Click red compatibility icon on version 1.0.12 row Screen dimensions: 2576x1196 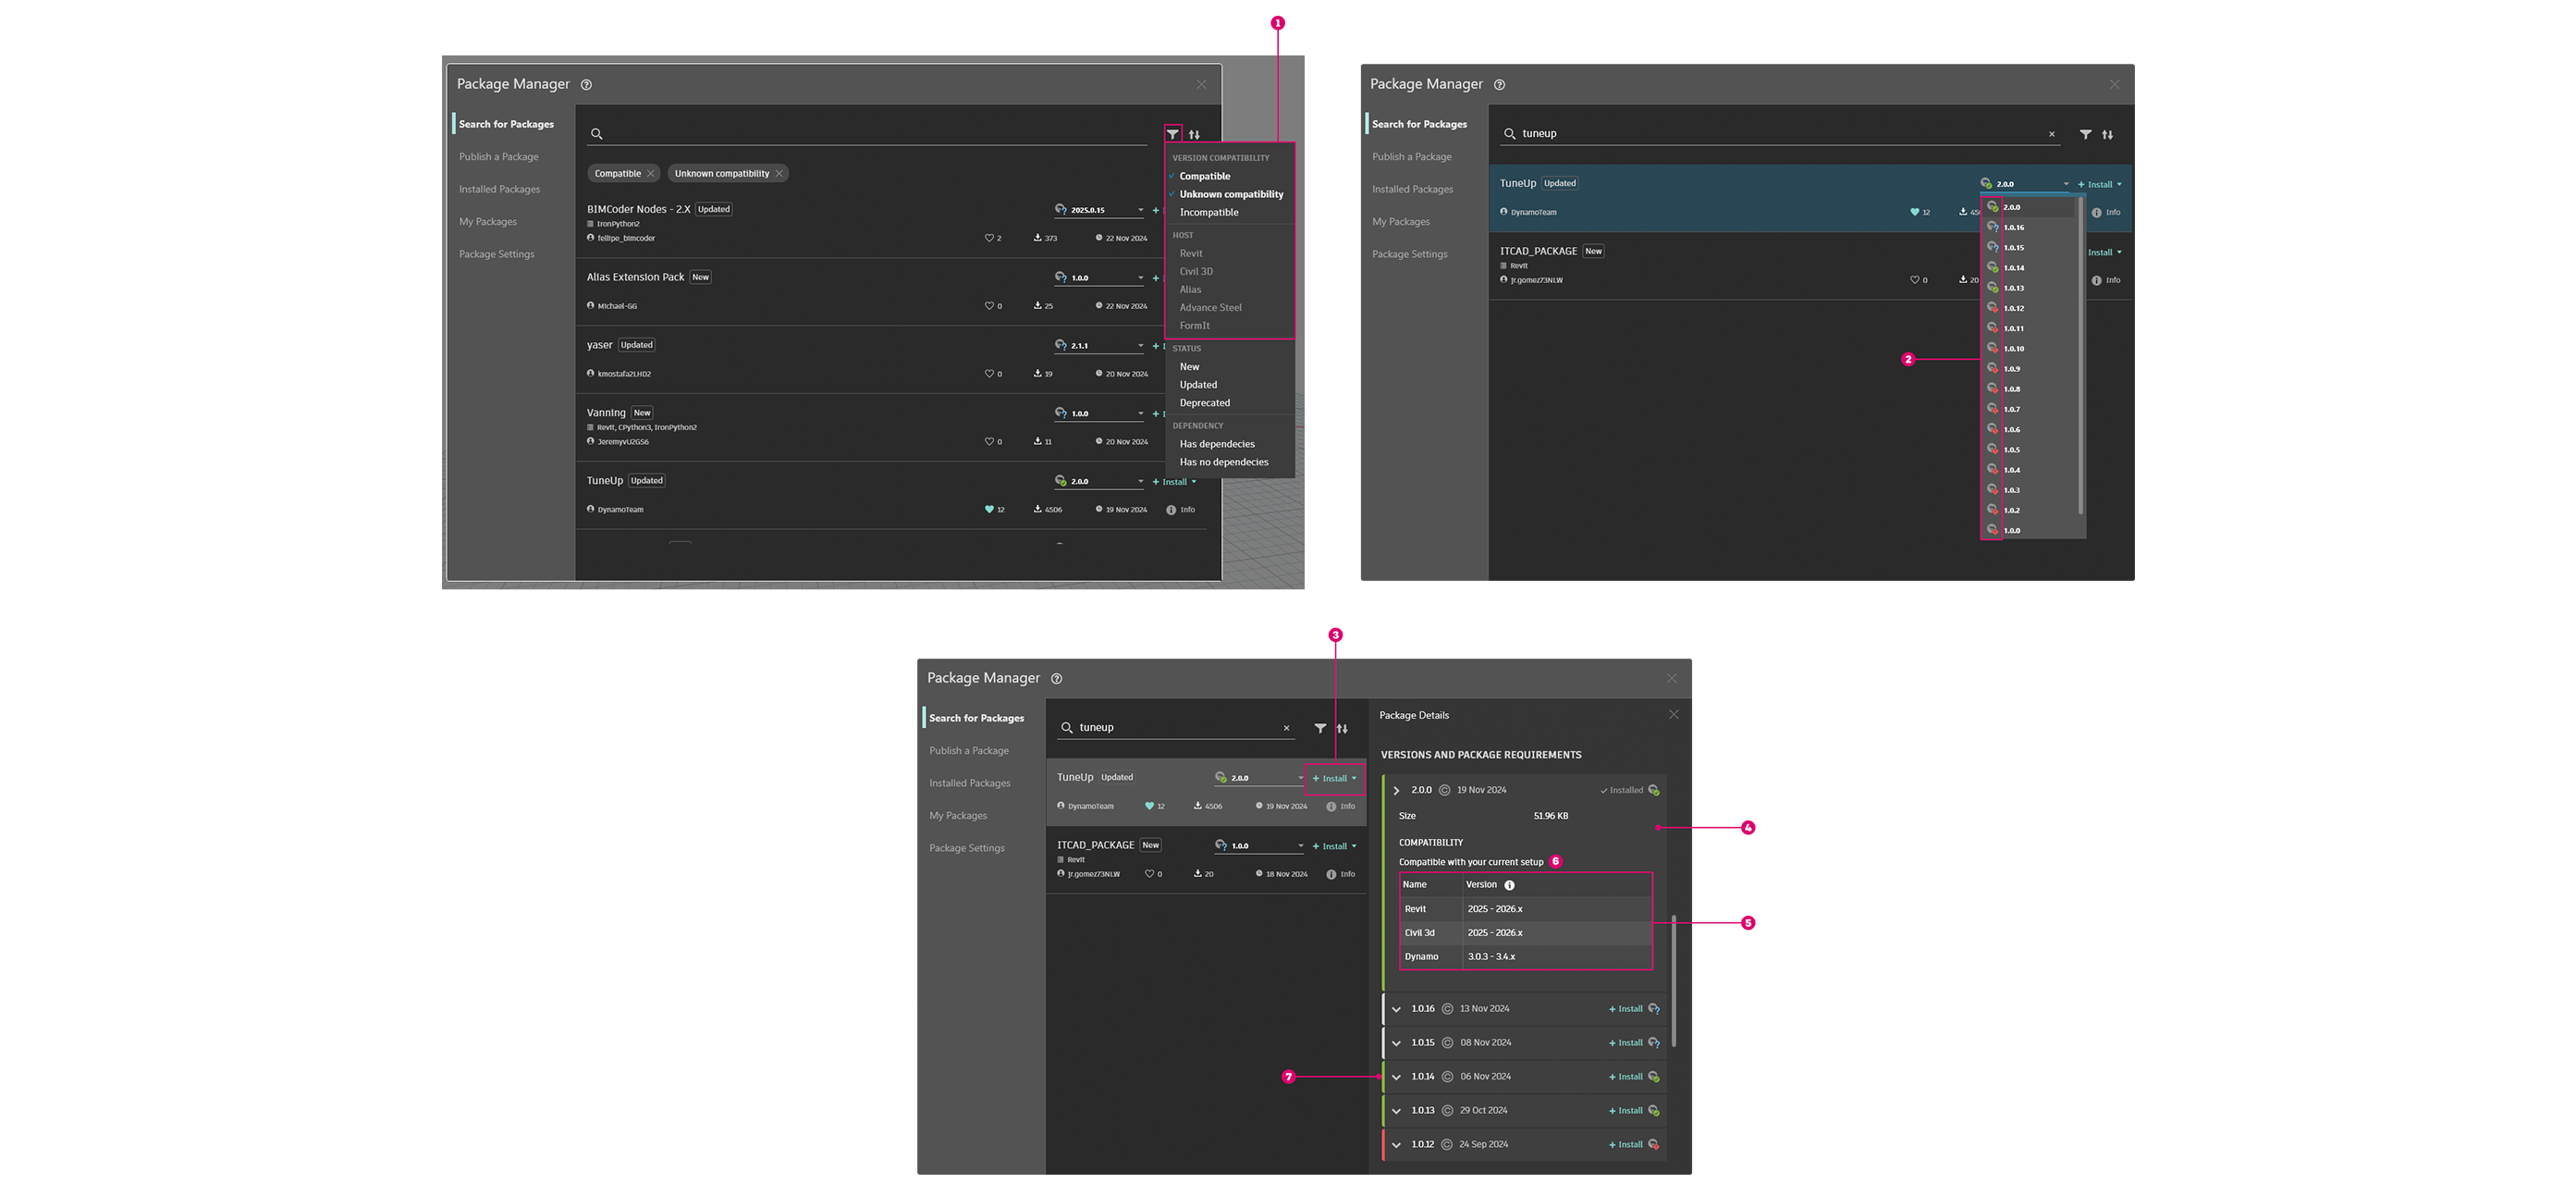point(1653,1144)
